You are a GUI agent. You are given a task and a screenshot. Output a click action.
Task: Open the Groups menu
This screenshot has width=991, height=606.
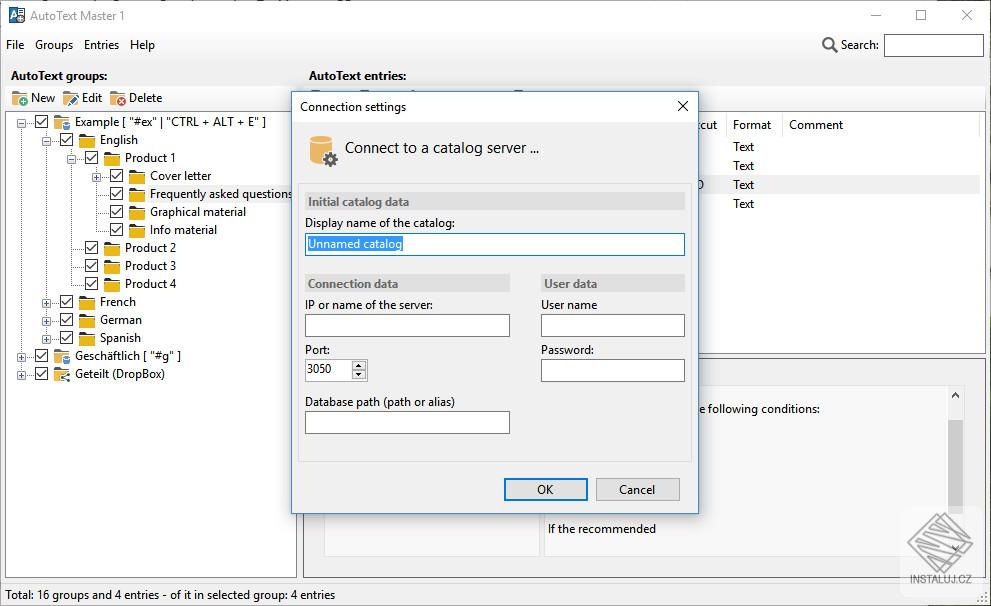tap(54, 45)
